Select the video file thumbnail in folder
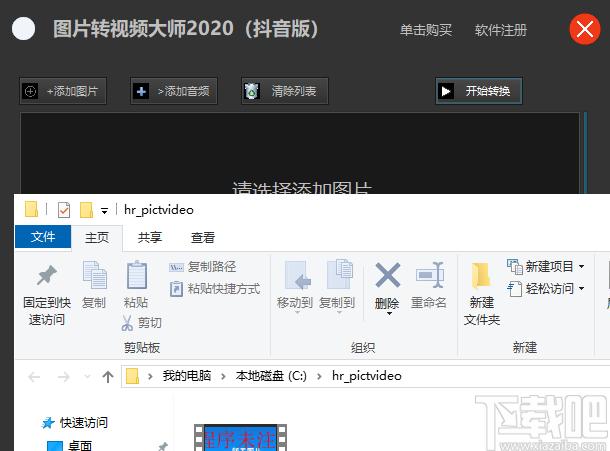Screen dimensions: 610x451 [x=240, y=438]
